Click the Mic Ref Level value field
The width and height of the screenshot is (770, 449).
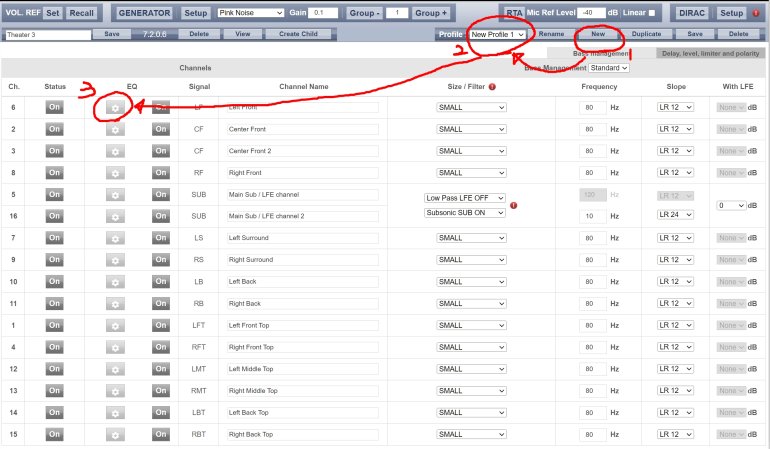[591, 13]
